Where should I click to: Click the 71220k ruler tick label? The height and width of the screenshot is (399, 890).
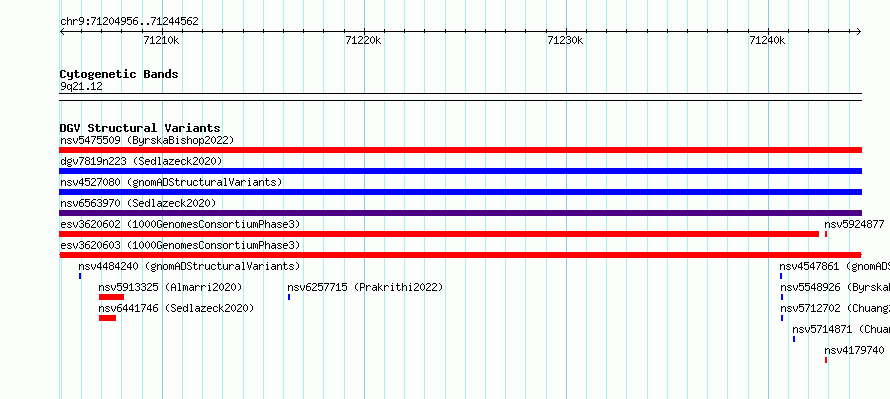pos(364,40)
